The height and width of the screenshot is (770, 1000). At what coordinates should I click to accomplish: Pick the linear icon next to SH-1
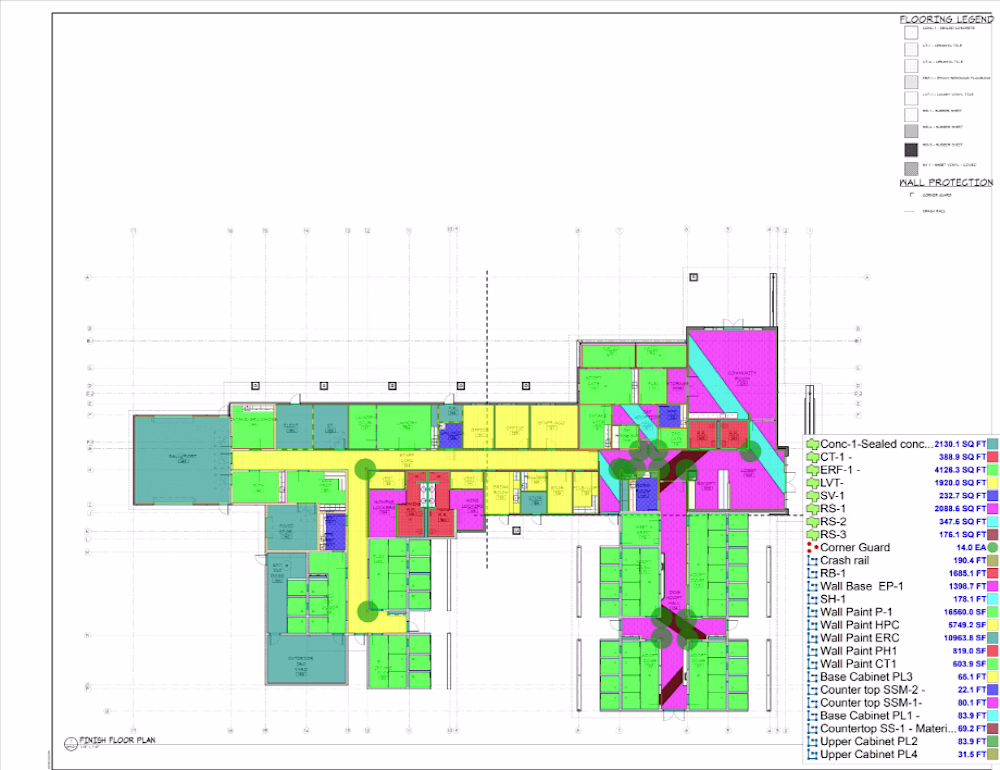812,600
